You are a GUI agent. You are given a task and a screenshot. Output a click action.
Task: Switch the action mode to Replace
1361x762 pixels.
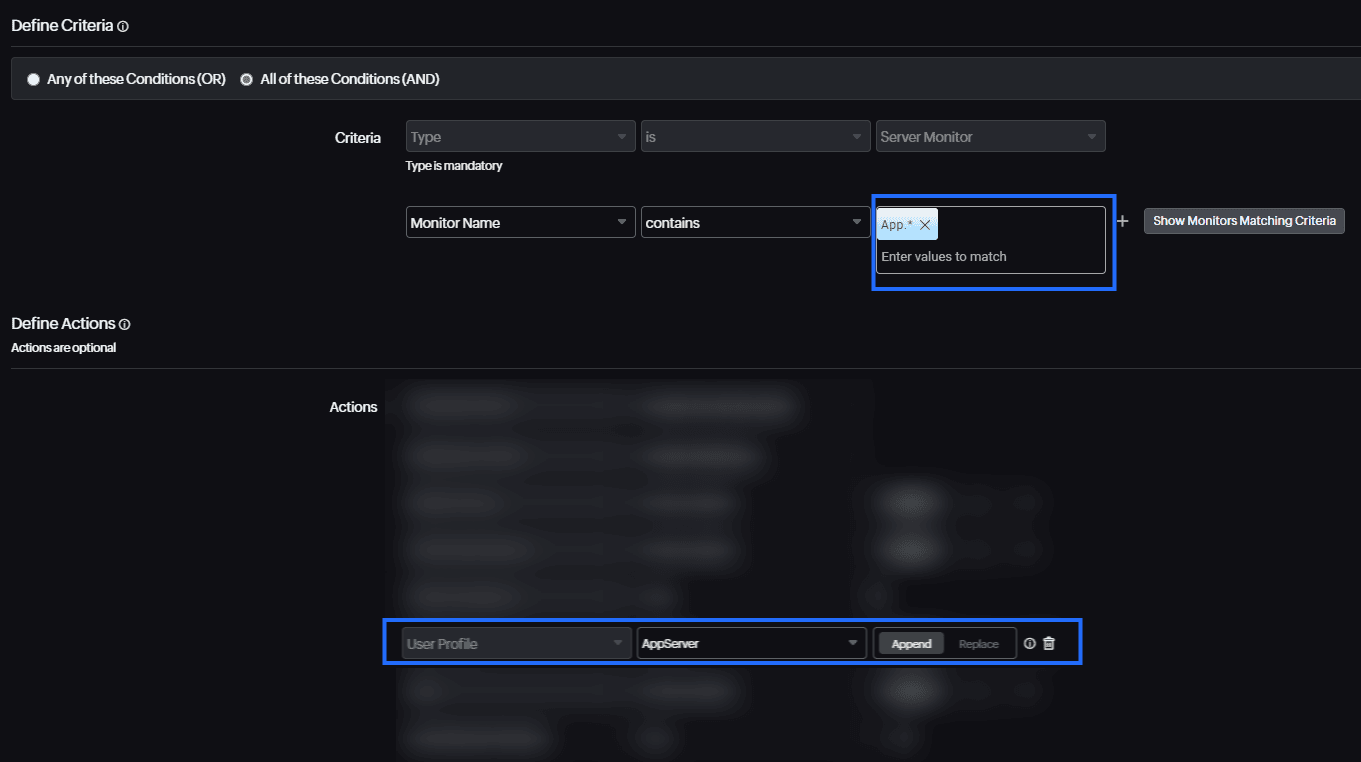point(978,644)
